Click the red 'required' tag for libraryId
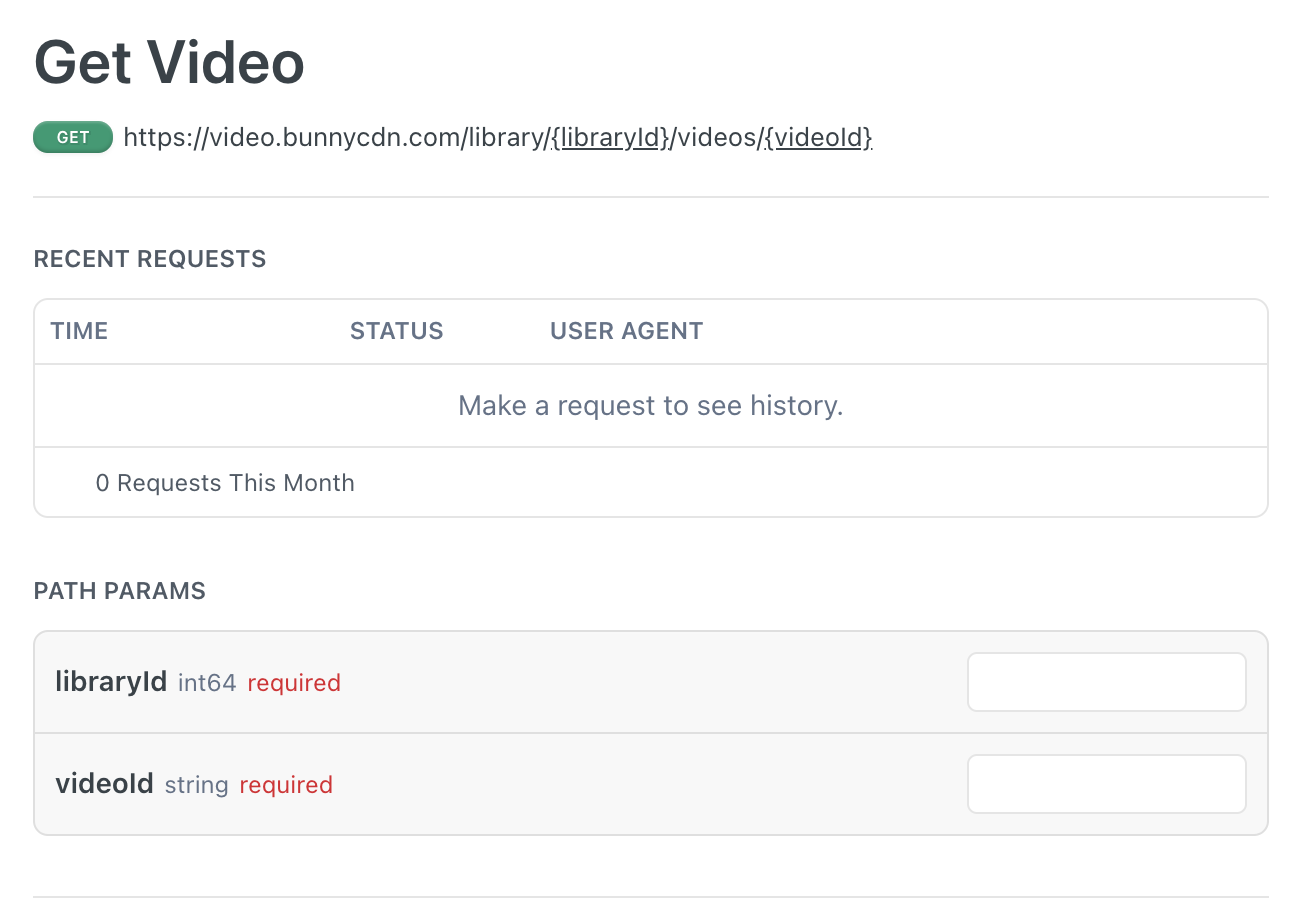This screenshot has height=900, width=1304. (294, 682)
